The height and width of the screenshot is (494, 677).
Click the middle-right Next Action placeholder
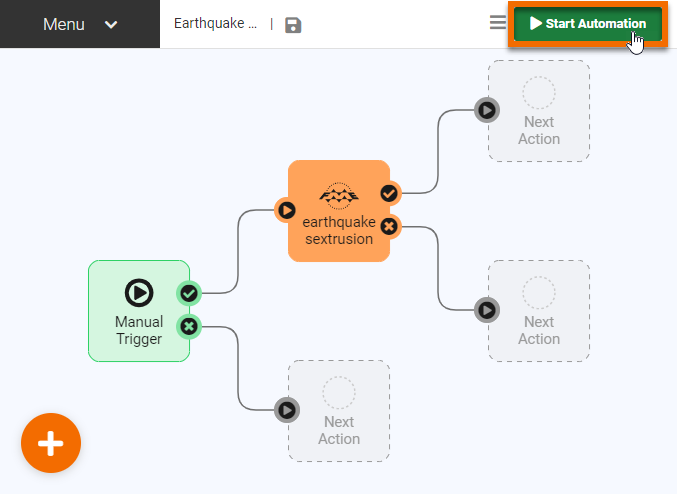coord(539,311)
